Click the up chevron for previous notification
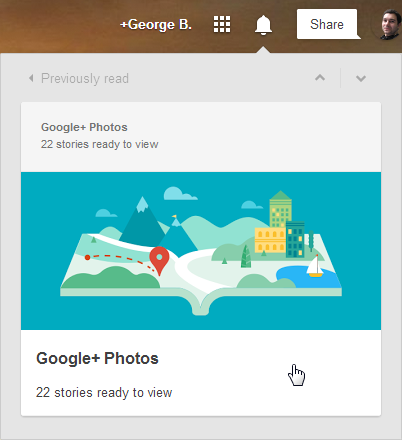 click(320, 78)
